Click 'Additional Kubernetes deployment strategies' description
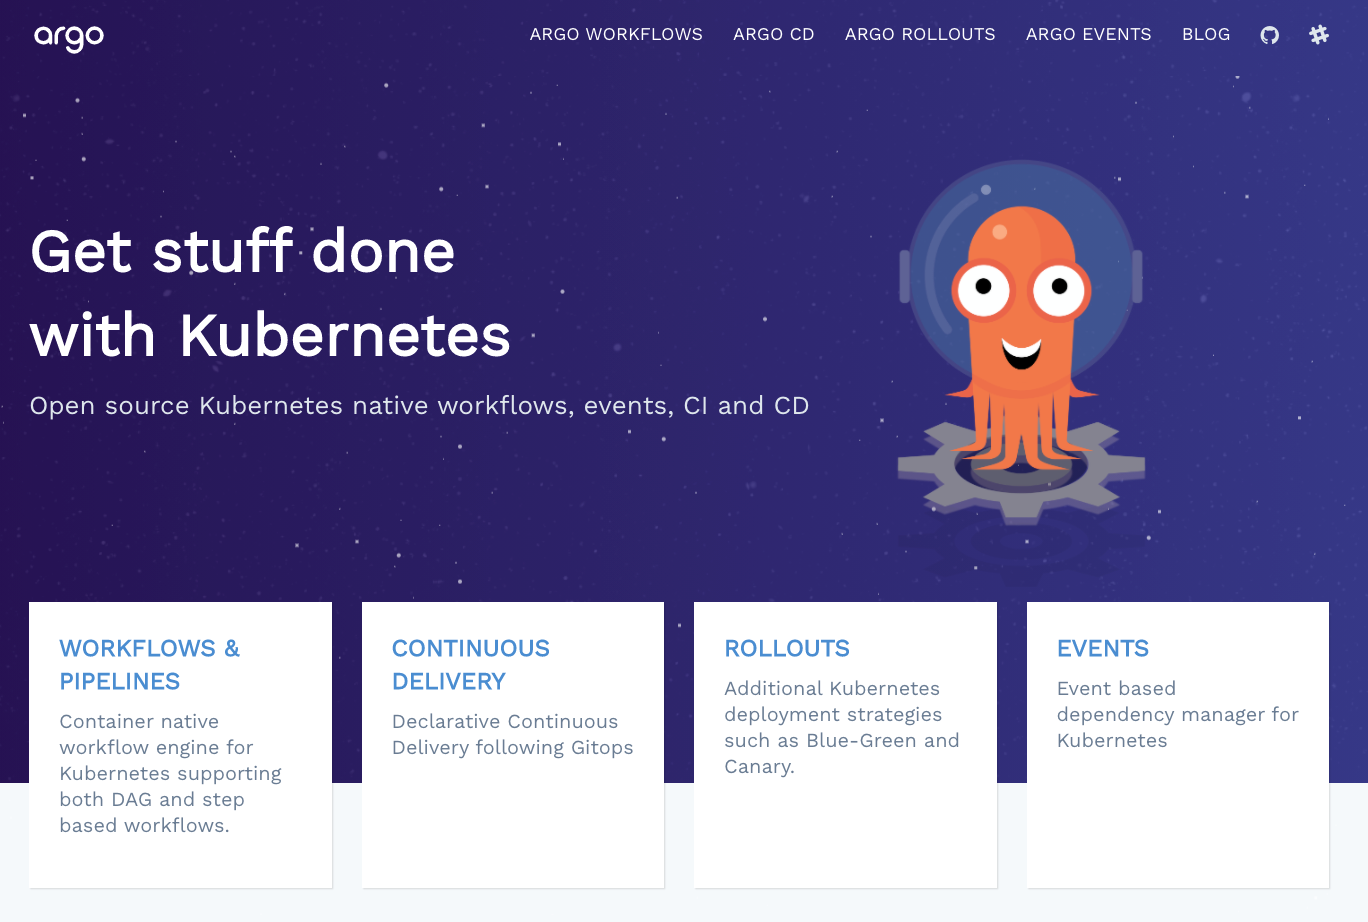Image resolution: width=1368 pixels, height=922 pixels. 842,727
